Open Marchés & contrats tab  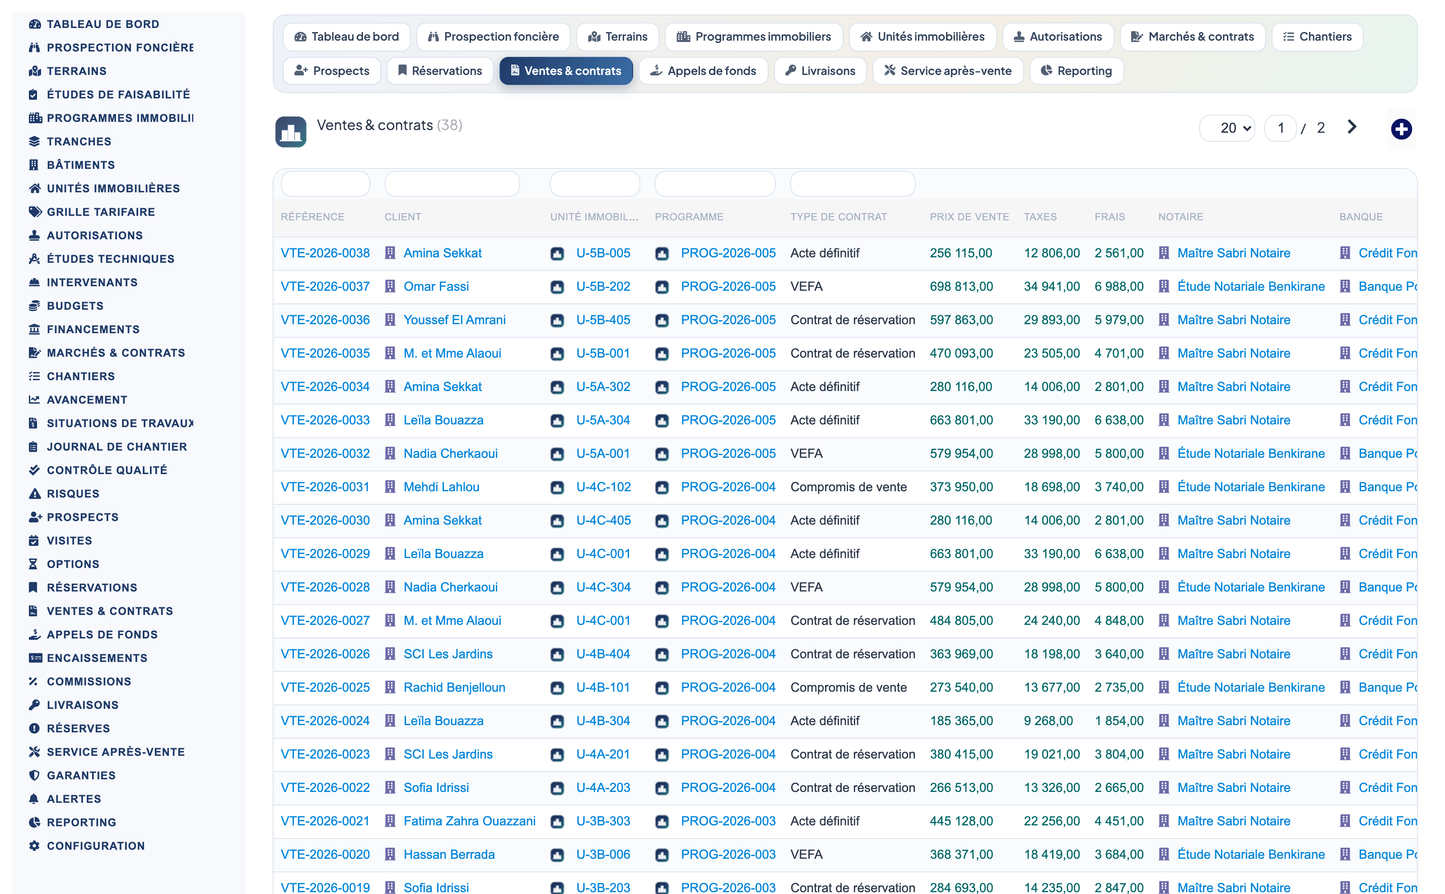click(x=1193, y=37)
